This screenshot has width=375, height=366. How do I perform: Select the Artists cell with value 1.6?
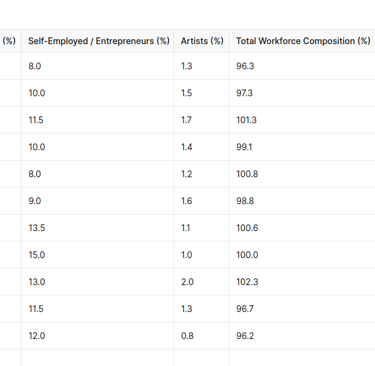pyautogui.click(x=201, y=201)
